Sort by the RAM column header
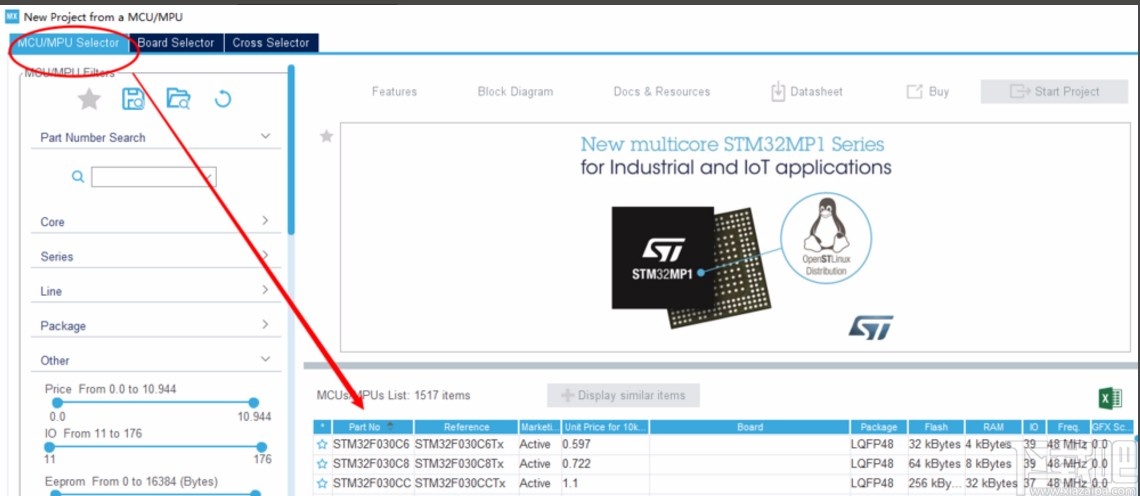 pyautogui.click(x=993, y=427)
